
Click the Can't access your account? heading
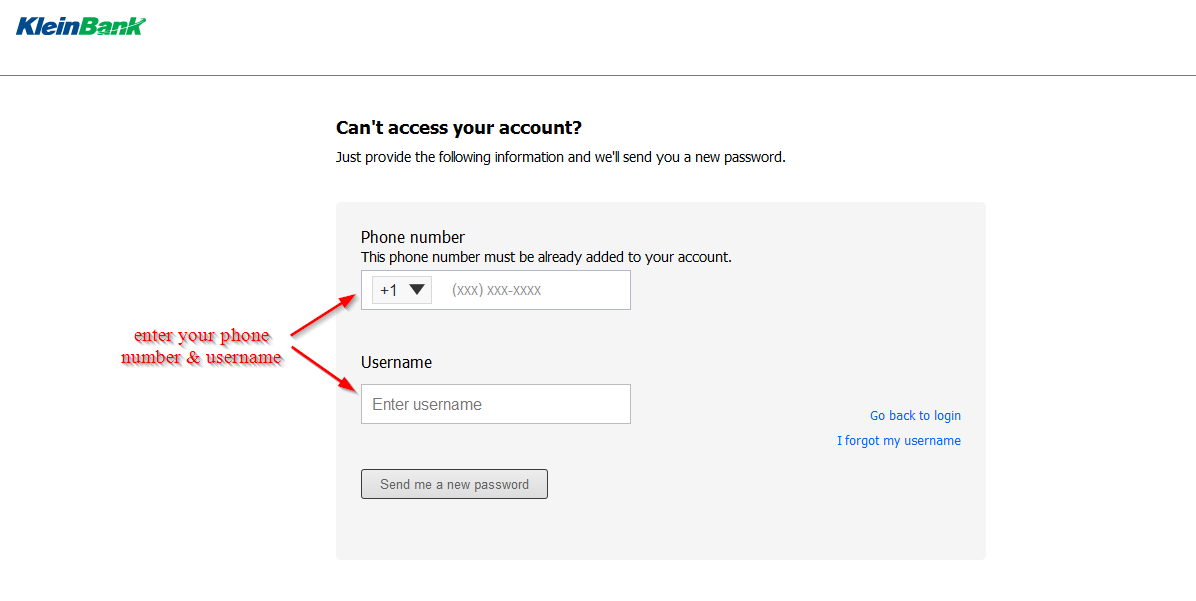[459, 127]
